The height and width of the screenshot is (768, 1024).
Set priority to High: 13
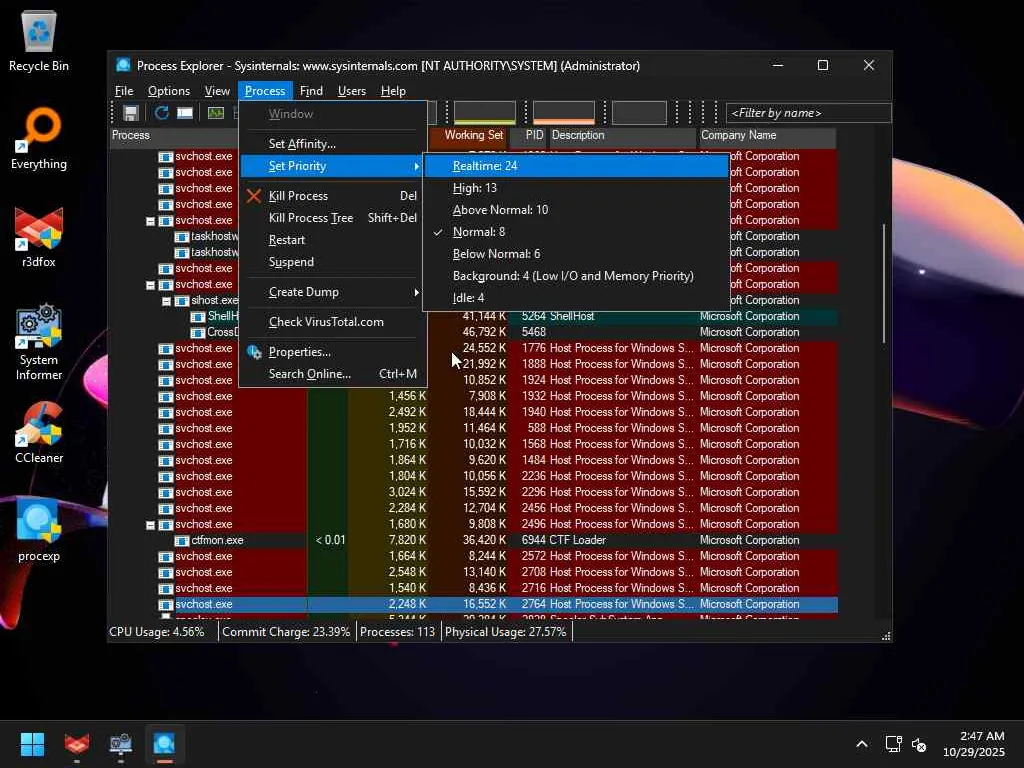pos(576,188)
